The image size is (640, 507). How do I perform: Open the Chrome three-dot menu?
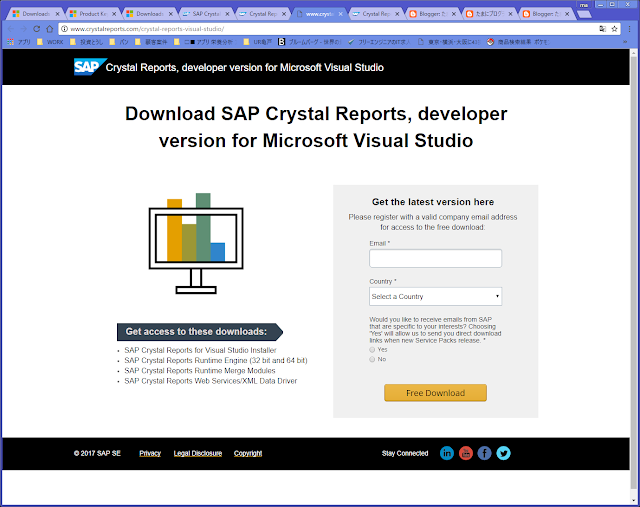point(630,29)
